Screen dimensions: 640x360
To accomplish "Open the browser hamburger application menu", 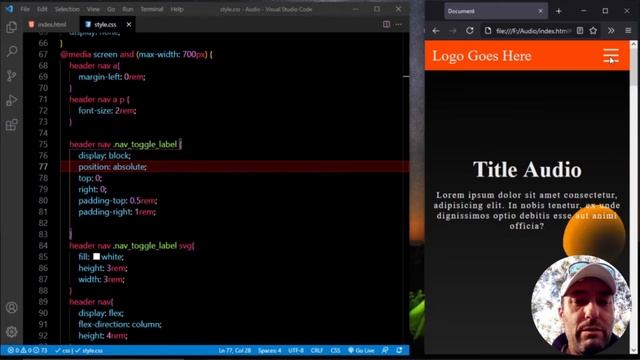I will tap(628, 31).
